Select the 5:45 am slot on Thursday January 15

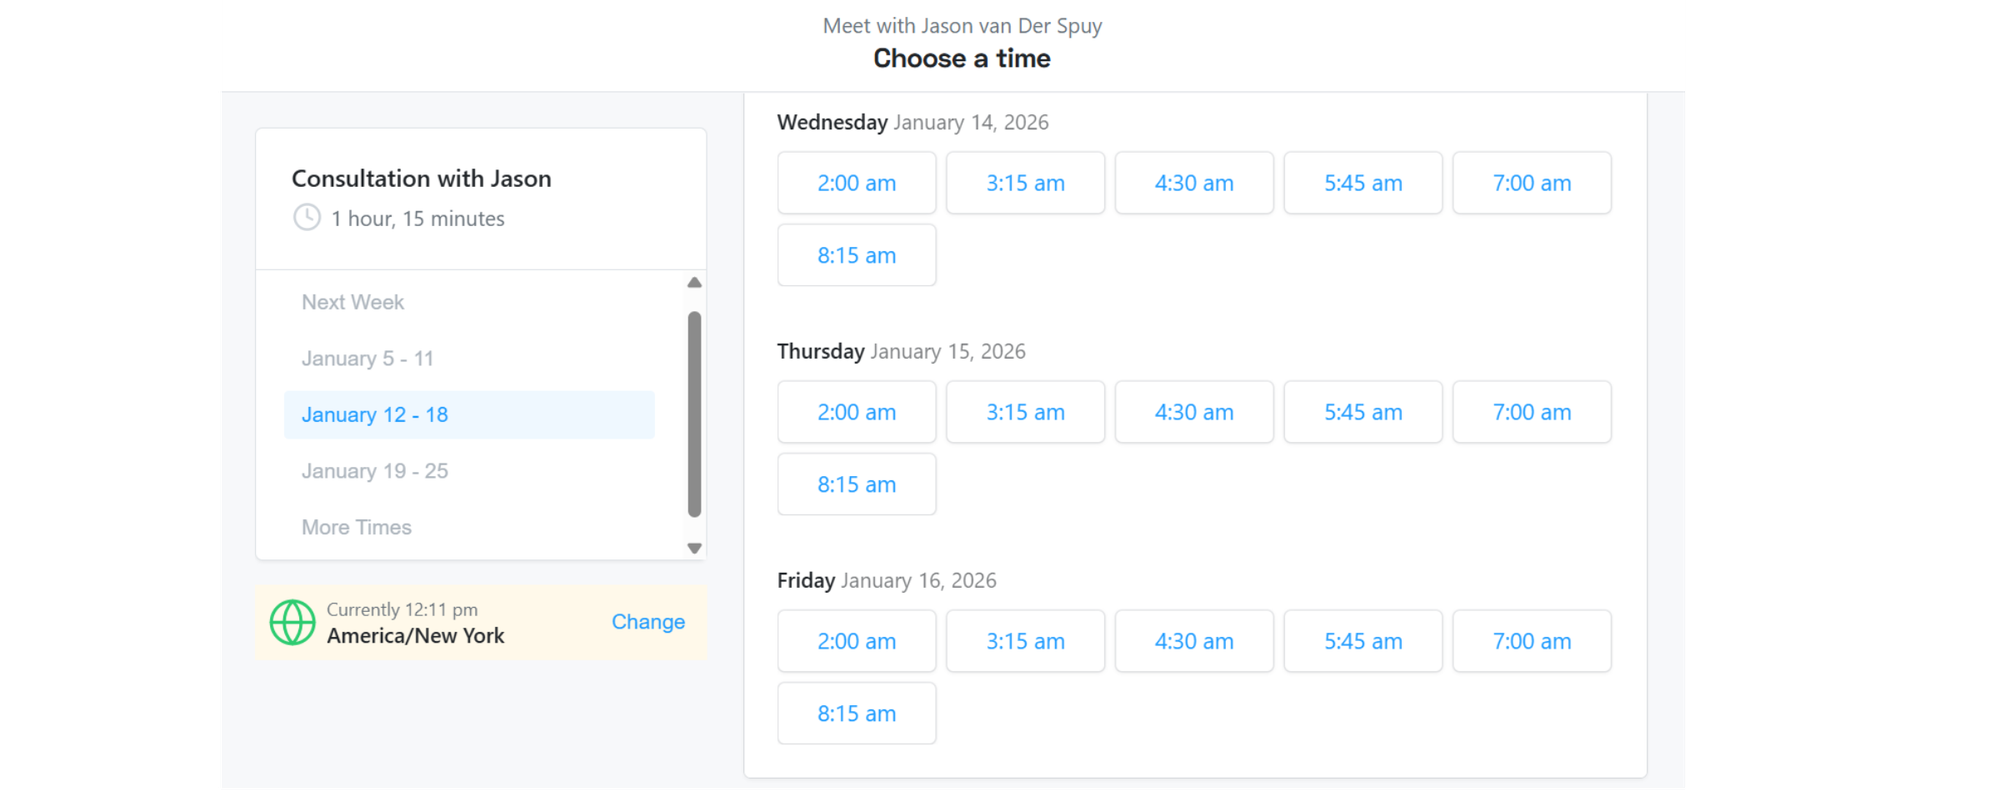coord(1362,412)
